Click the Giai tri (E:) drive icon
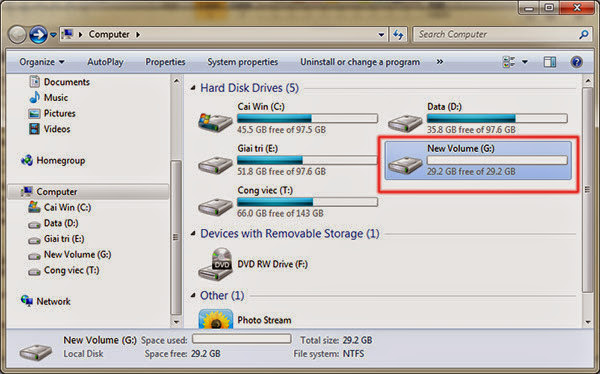 215,165
